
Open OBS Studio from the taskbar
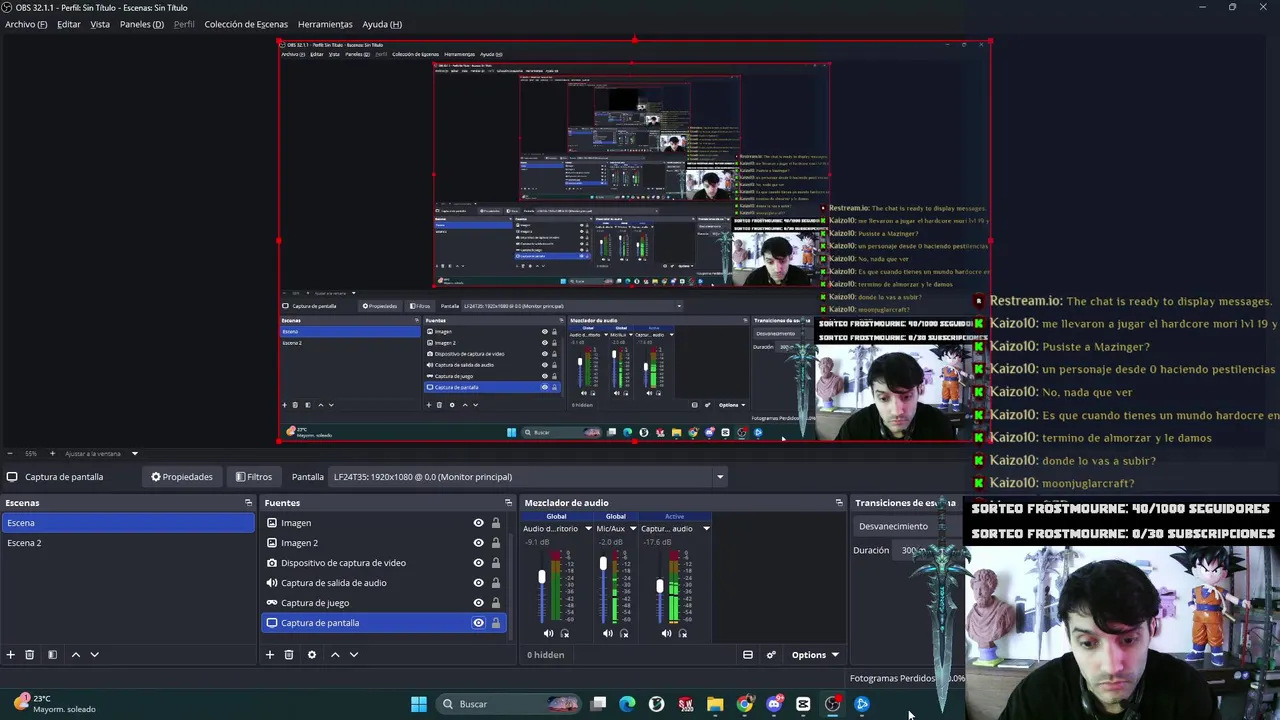832,704
